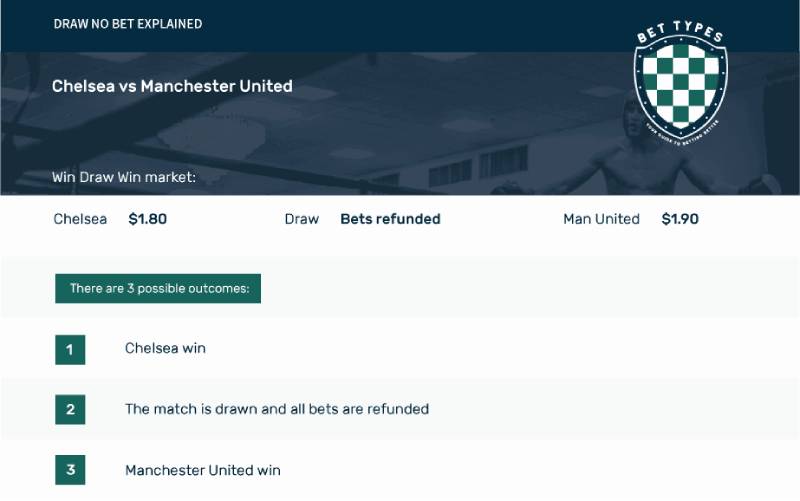Select the Chelsea vs Manchester United title
The width and height of the screenshot is (800, 501).
pos(172,86)
